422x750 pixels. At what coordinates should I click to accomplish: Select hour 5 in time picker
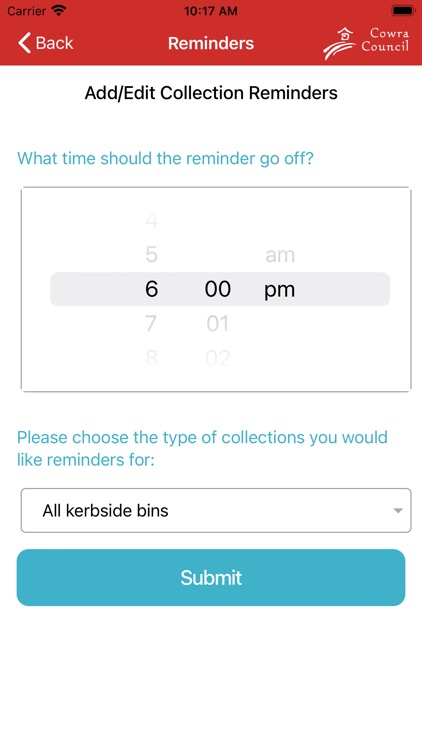(152, 254)
